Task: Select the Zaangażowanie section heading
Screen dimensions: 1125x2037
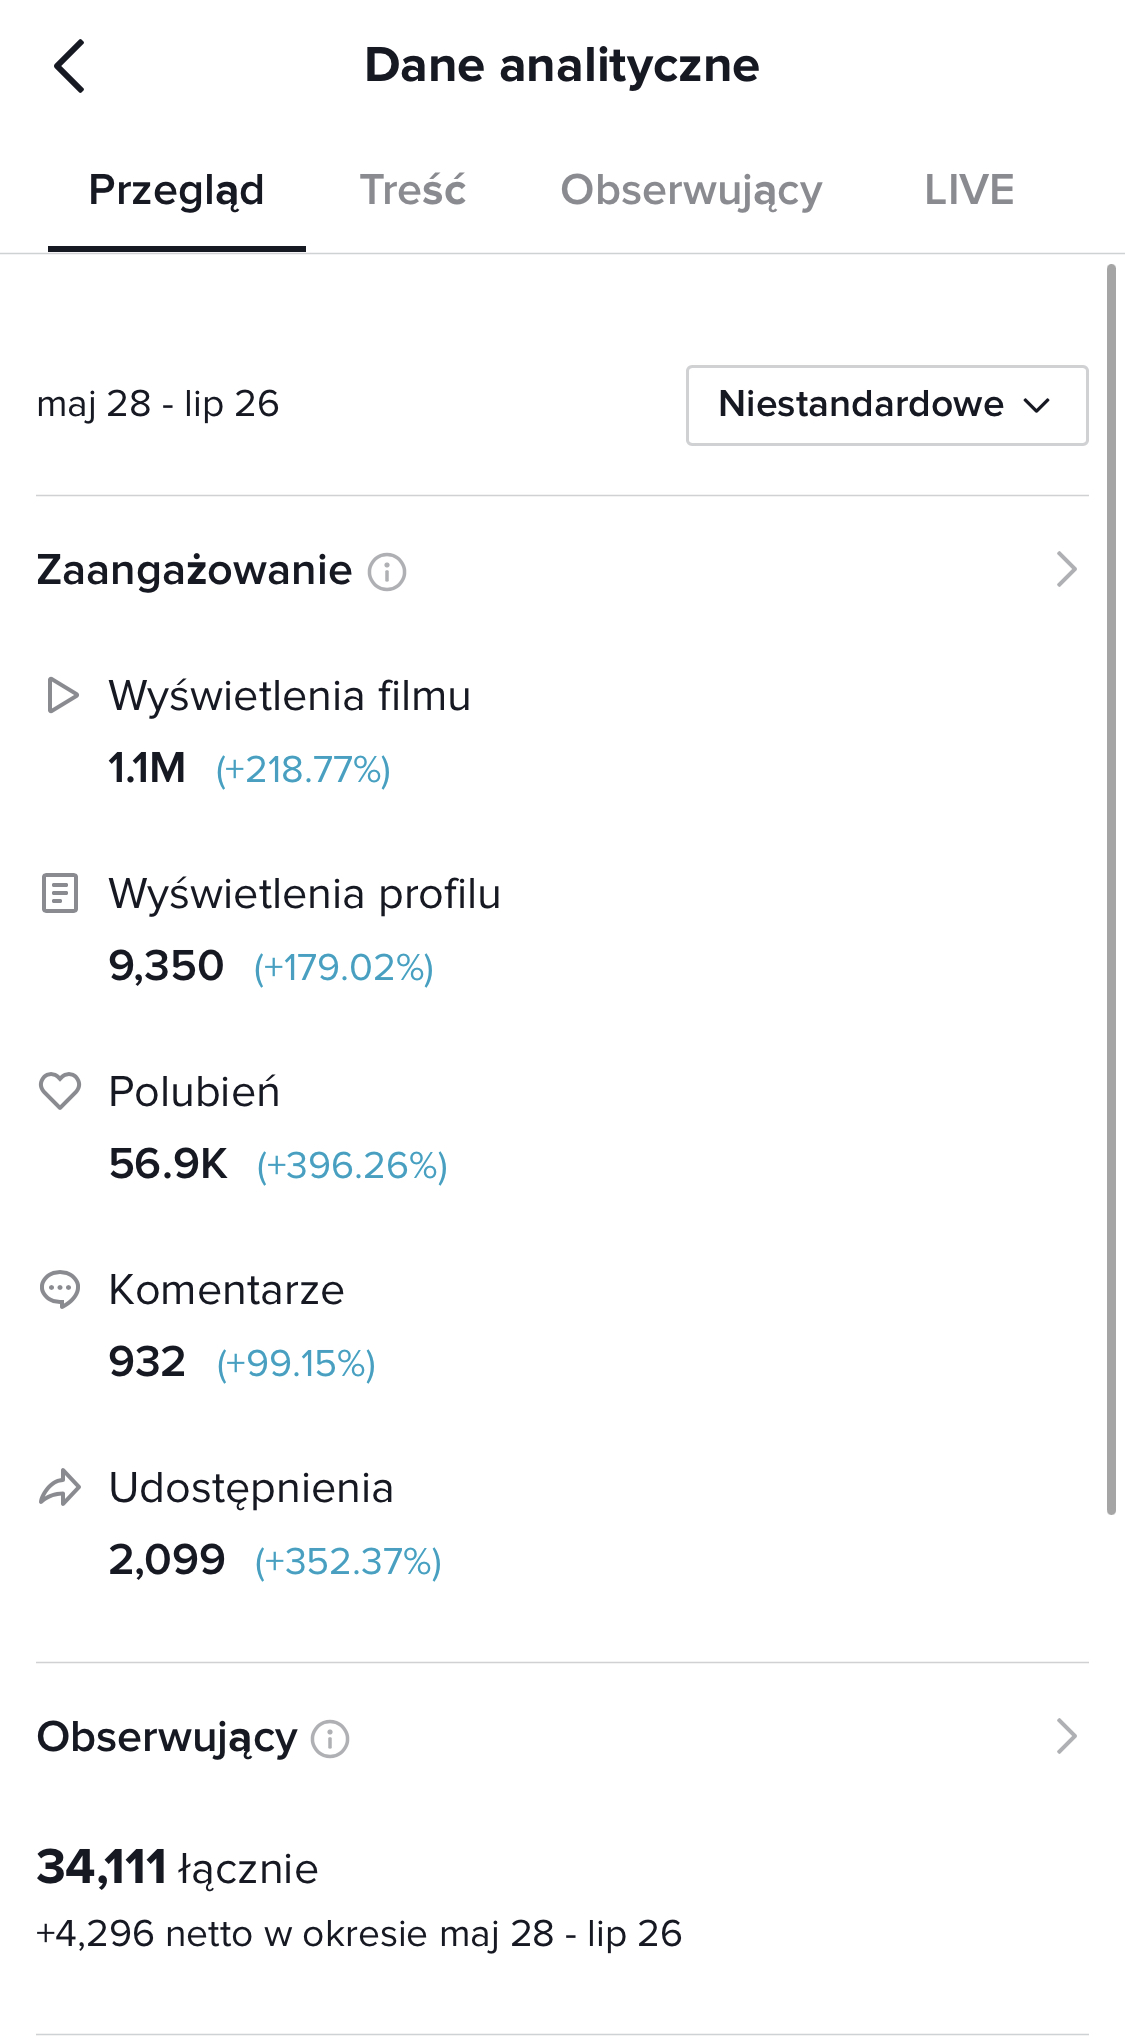Action: tap(195, 570)
